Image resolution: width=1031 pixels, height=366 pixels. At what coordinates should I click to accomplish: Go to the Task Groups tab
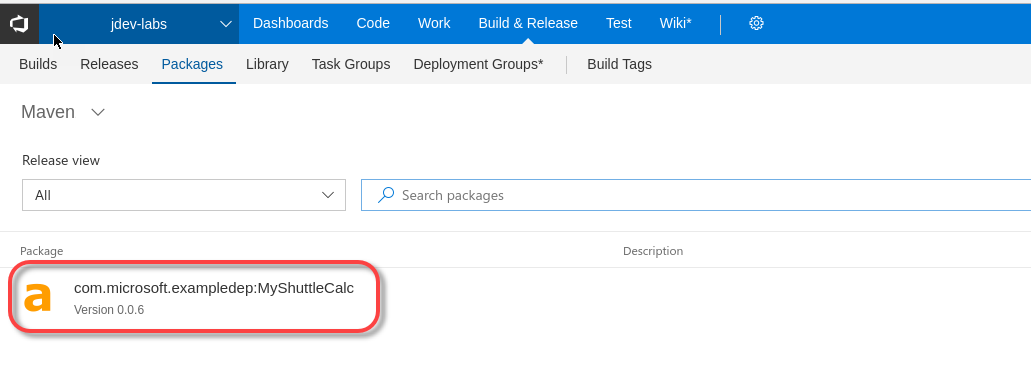(x=351, y=64)
